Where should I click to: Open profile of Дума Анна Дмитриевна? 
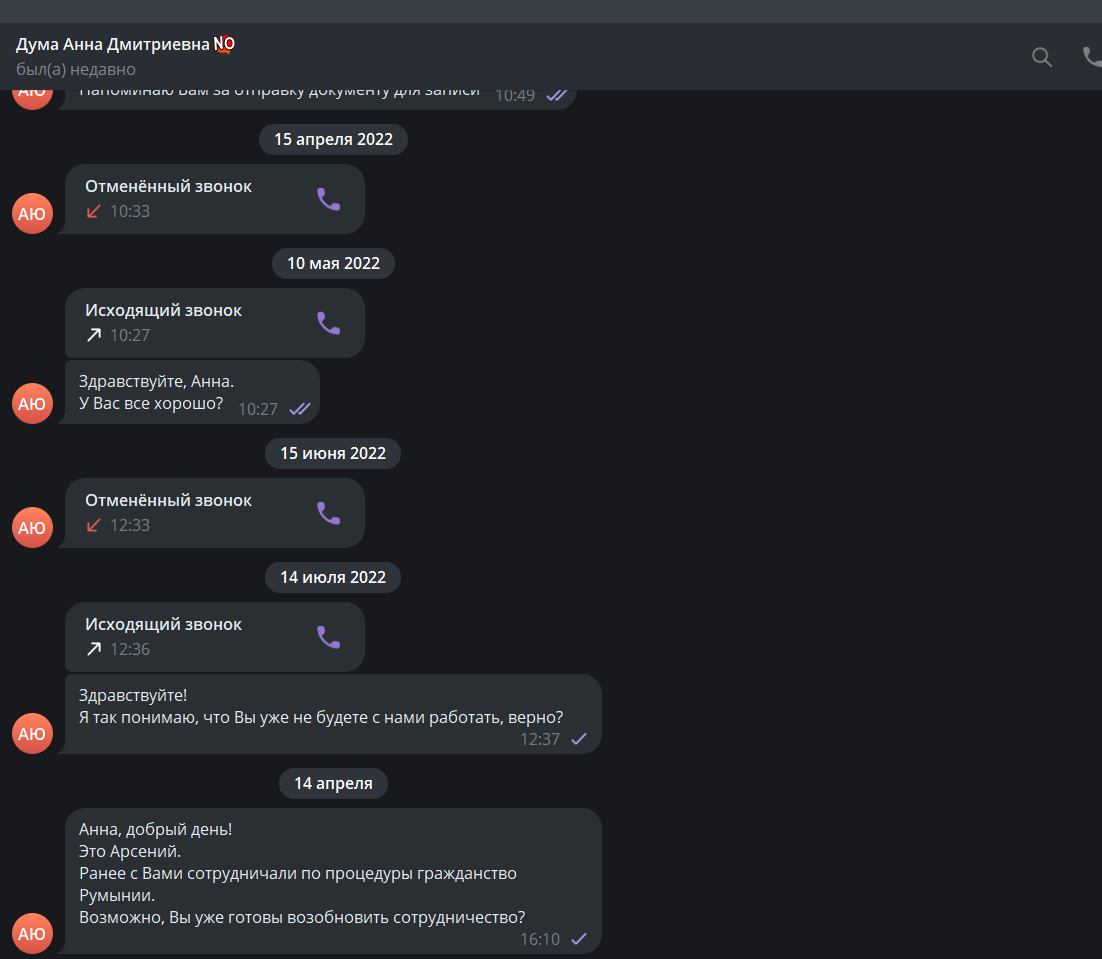point(125,44)
